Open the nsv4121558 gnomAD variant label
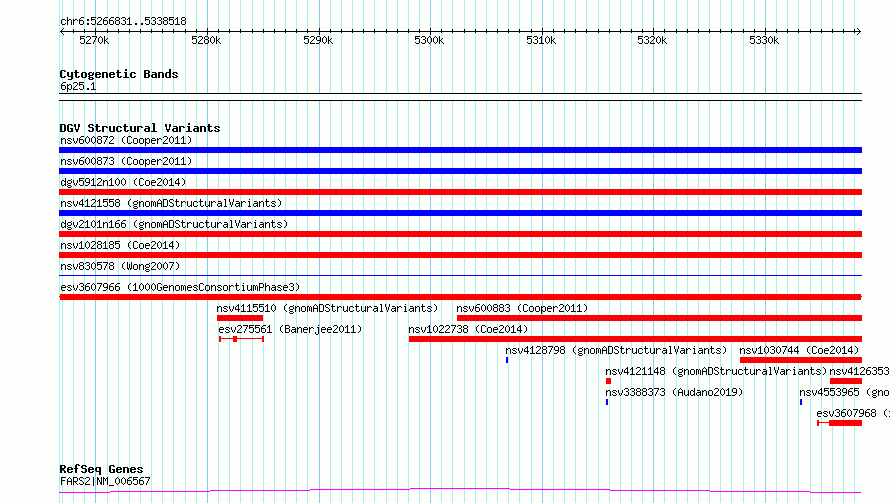 [171, 203]
